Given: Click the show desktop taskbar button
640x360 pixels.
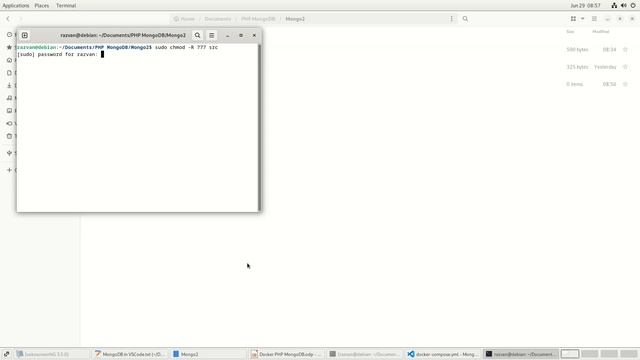Looking at the screenshot, I should 6,354.
